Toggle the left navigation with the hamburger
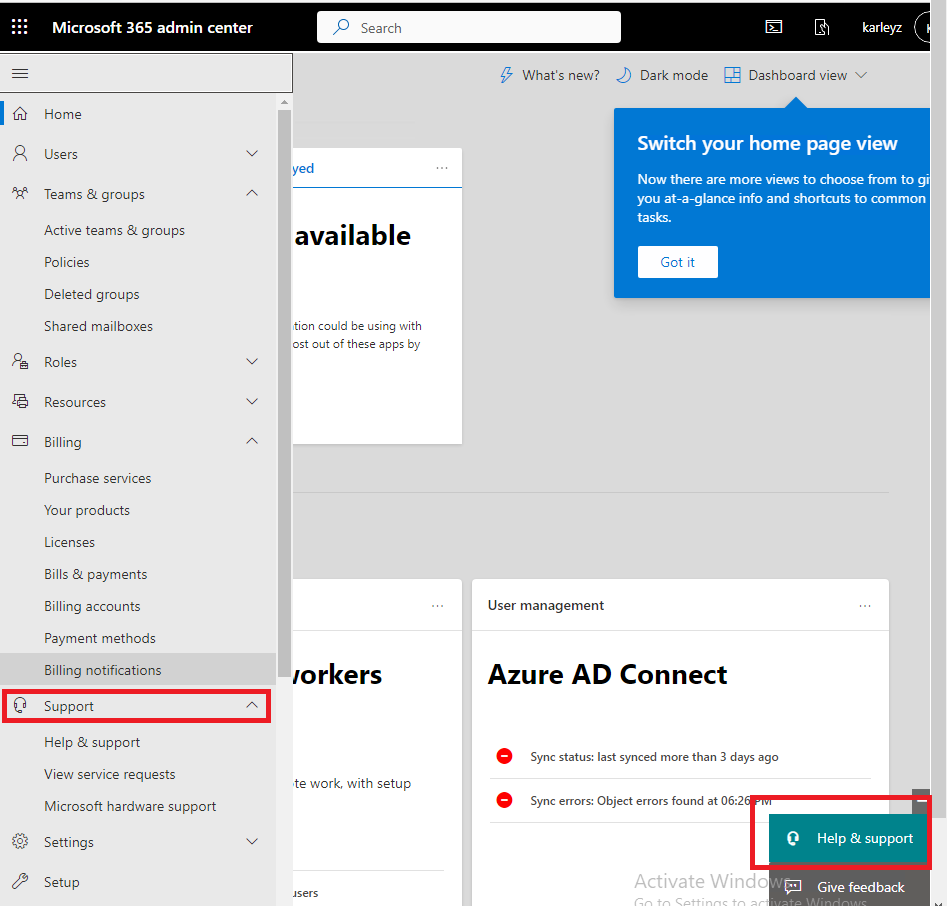The height and width of the screenshot is (906, 947). (x=20, y=72)
